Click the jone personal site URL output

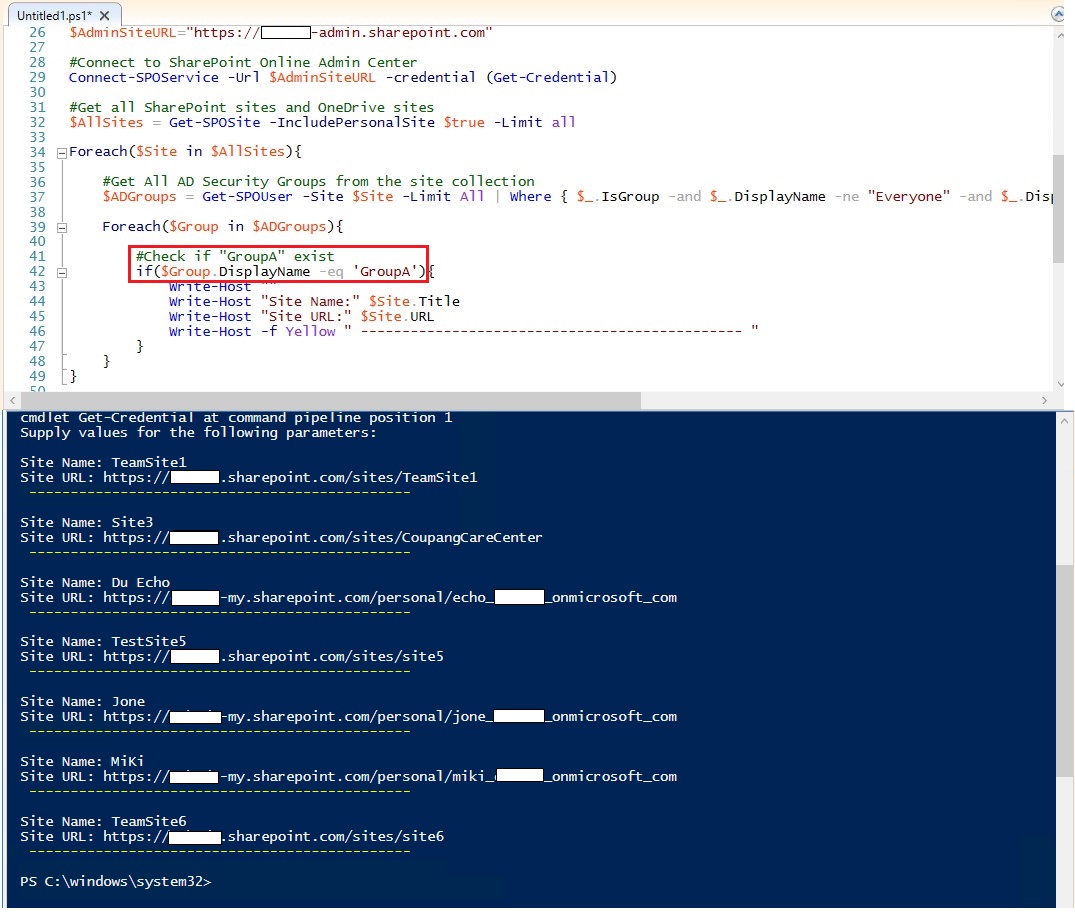[x=348, y=717]
